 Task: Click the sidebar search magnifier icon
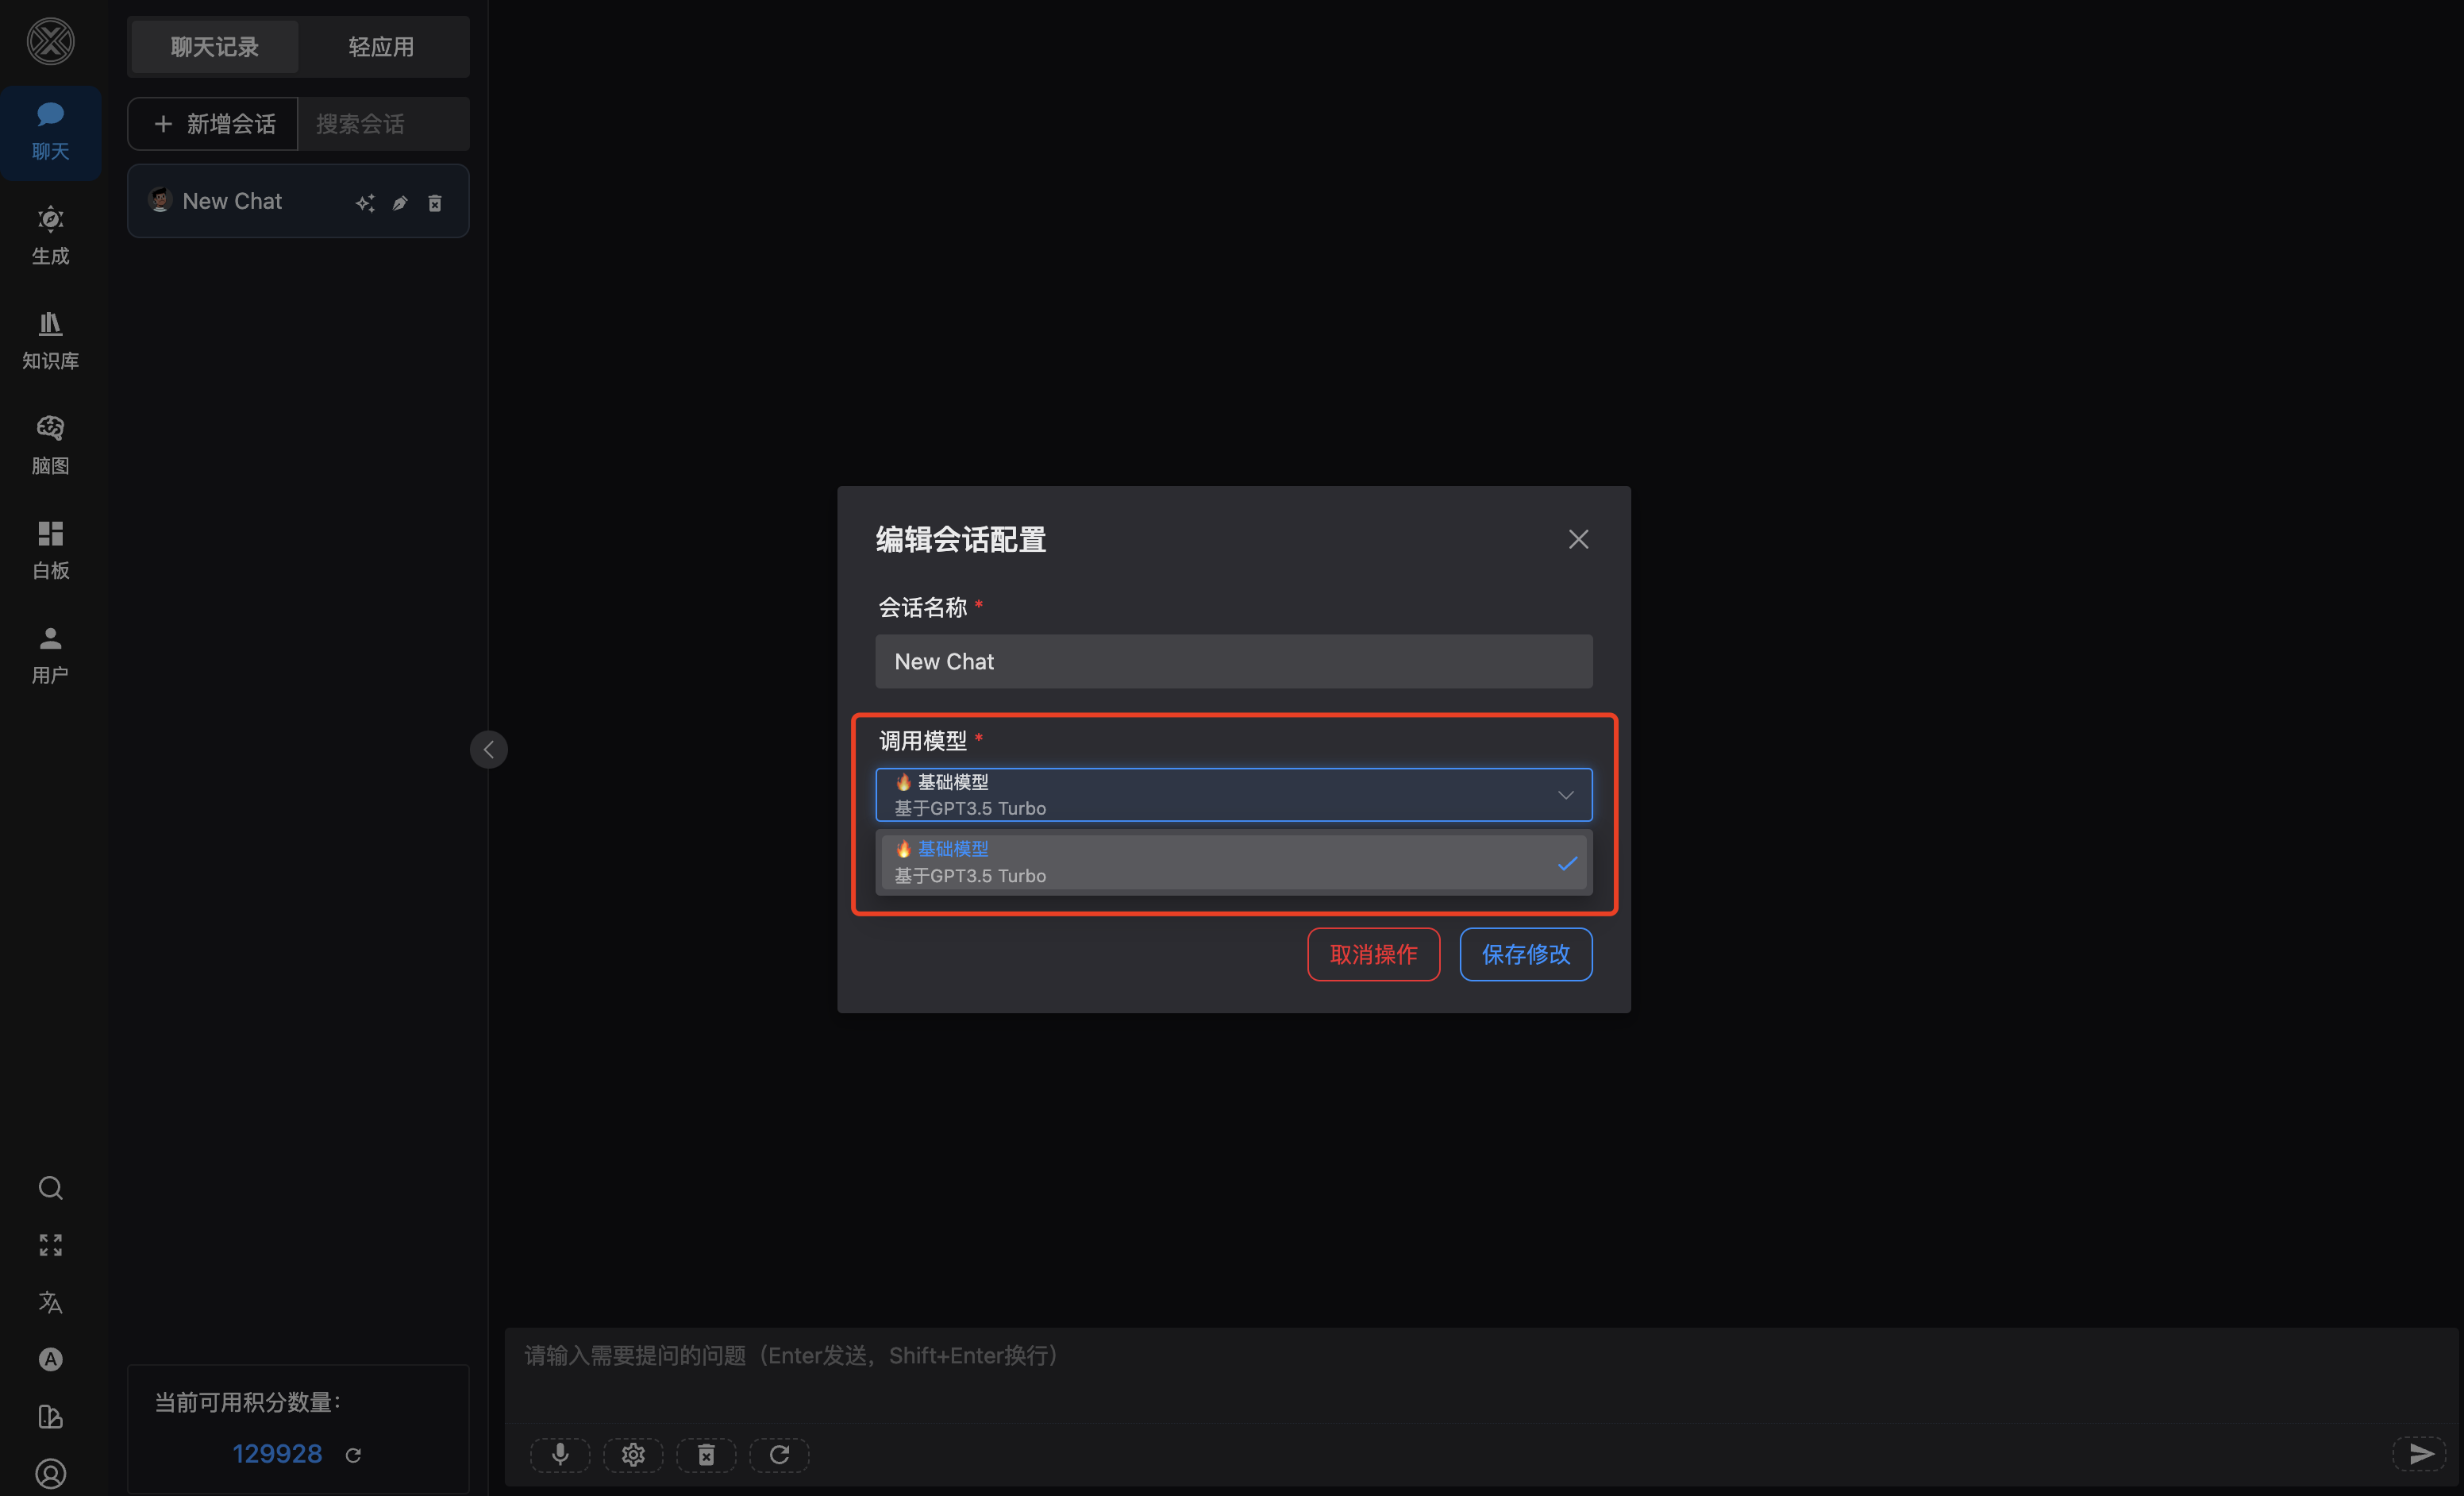(50, 1188)
